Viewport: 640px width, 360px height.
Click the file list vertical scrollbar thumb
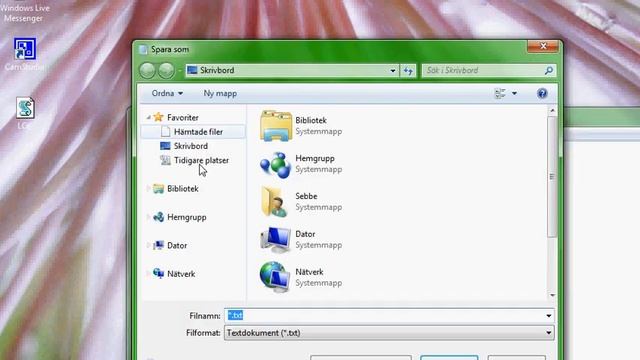pos(552,176)
